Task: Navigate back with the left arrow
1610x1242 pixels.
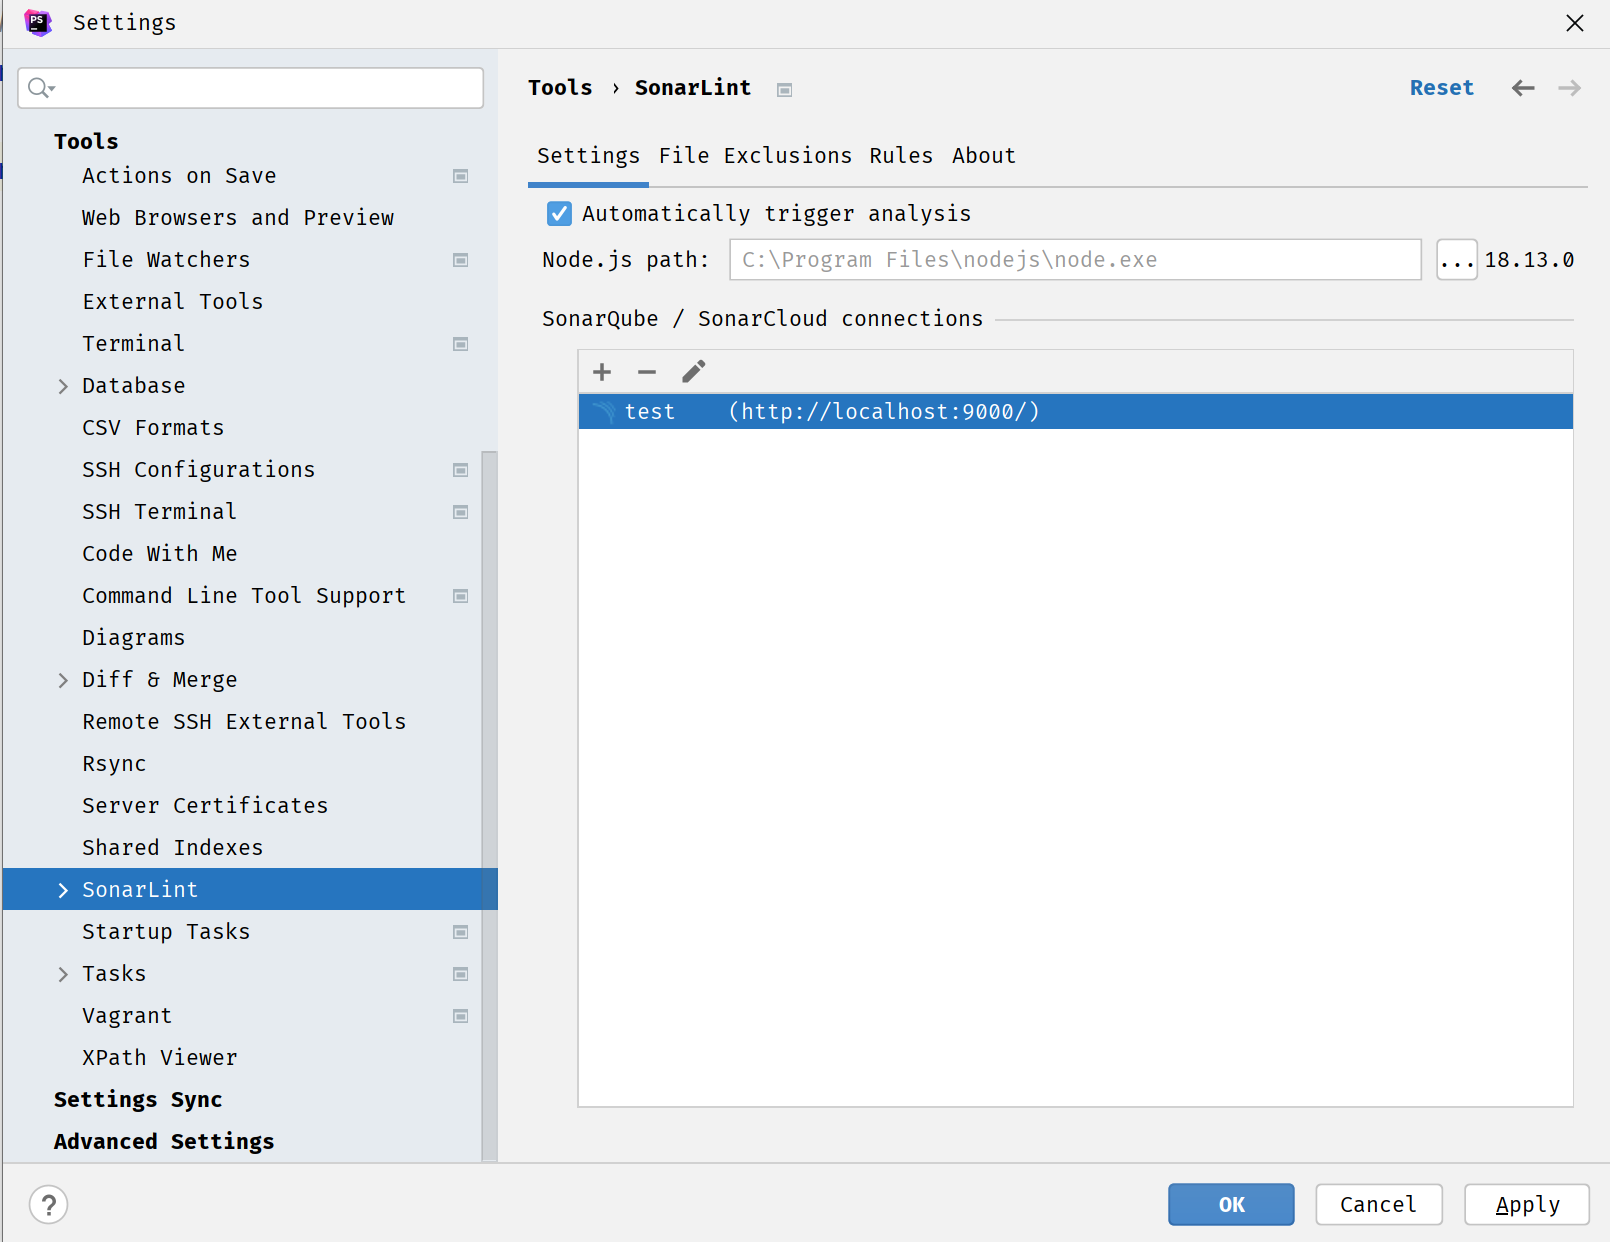Action: [1522, 88]
